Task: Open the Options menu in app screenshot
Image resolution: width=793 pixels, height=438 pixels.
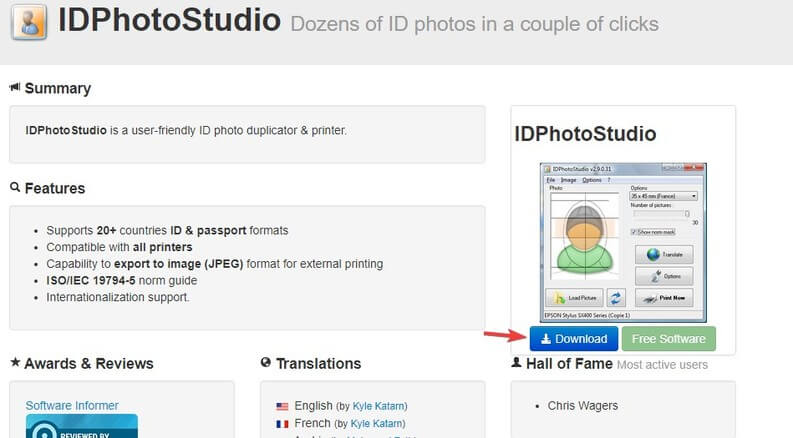Action: pos(592,180)
